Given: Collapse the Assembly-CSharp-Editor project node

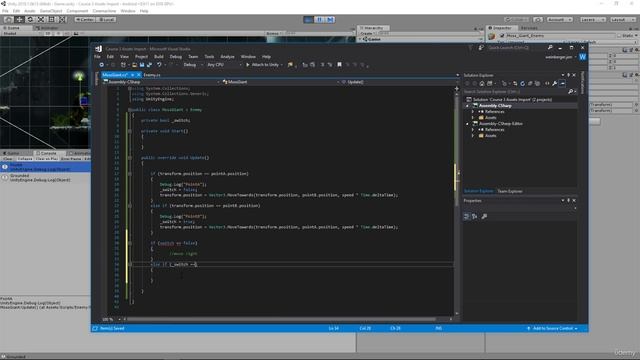Looking at the screenshot, I should [x=468, y=124].
